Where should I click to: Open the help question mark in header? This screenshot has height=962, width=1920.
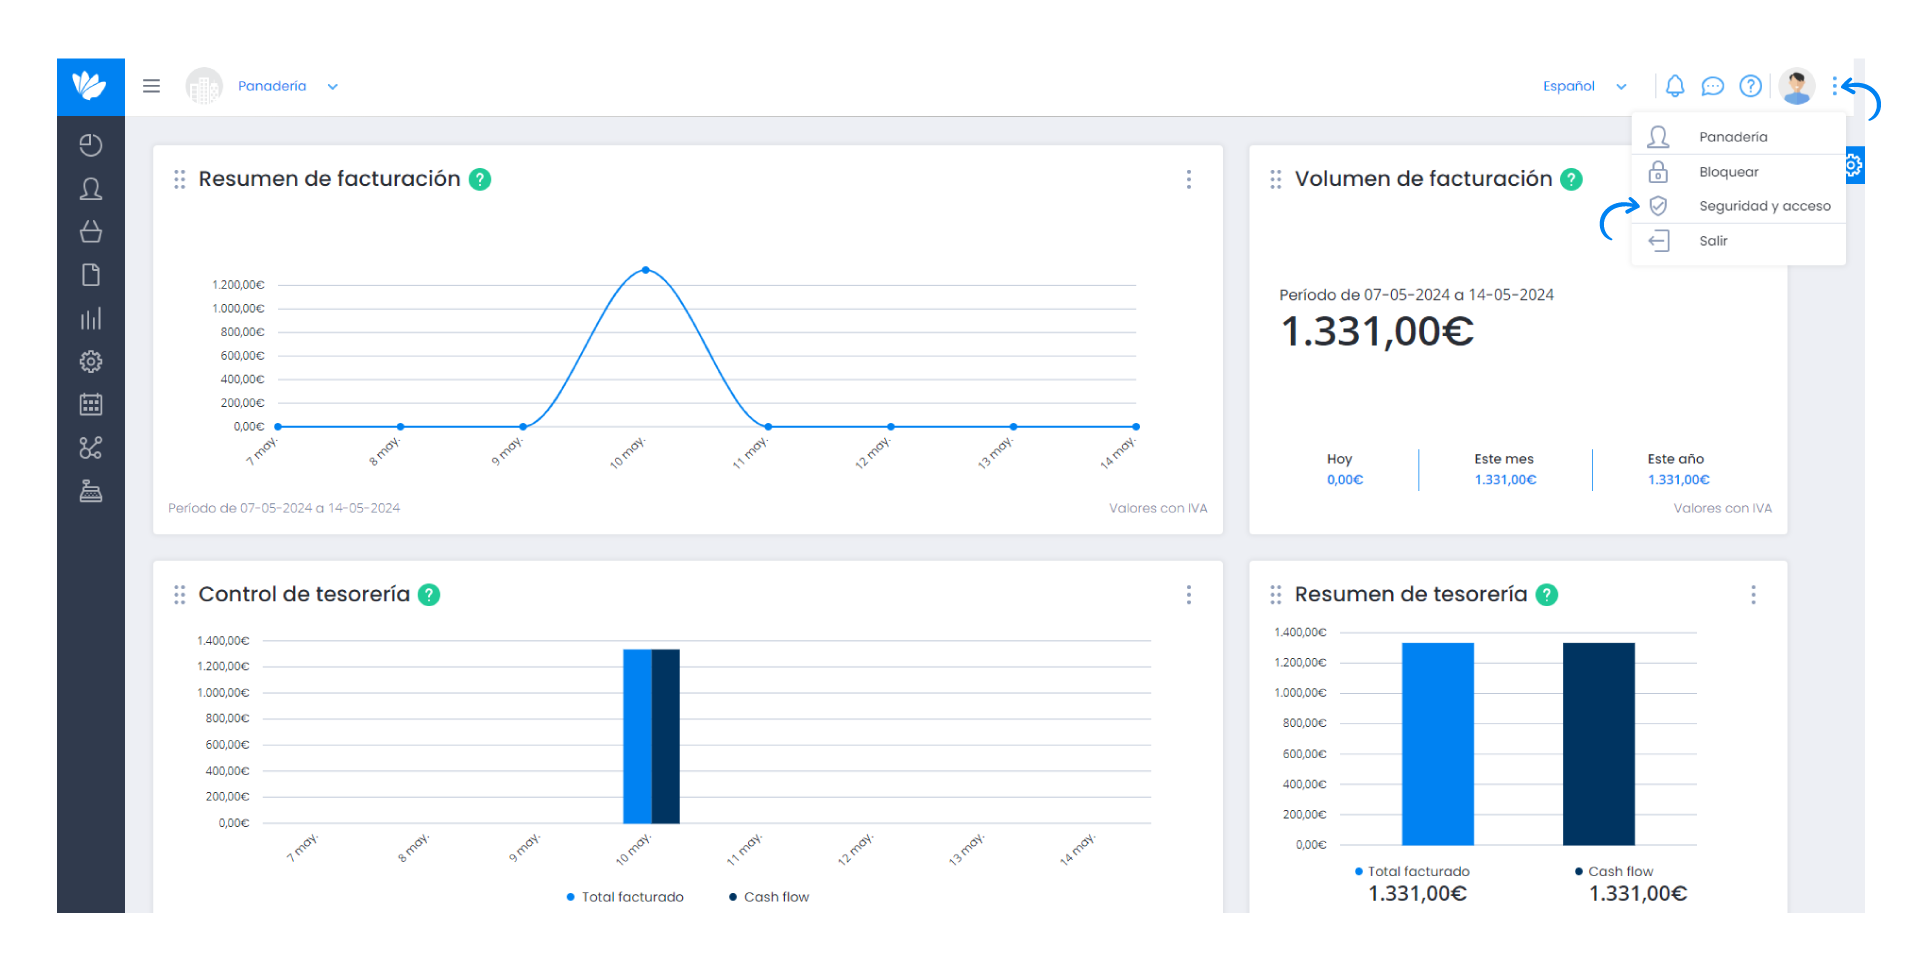(1750, 86)
